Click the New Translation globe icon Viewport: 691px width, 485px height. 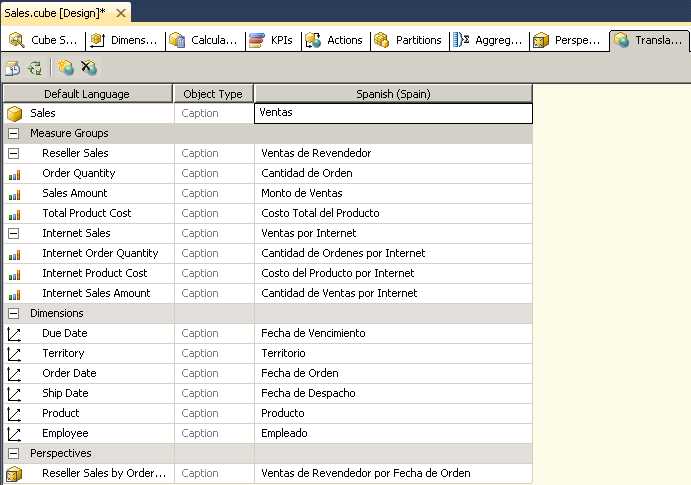[65, 68]
